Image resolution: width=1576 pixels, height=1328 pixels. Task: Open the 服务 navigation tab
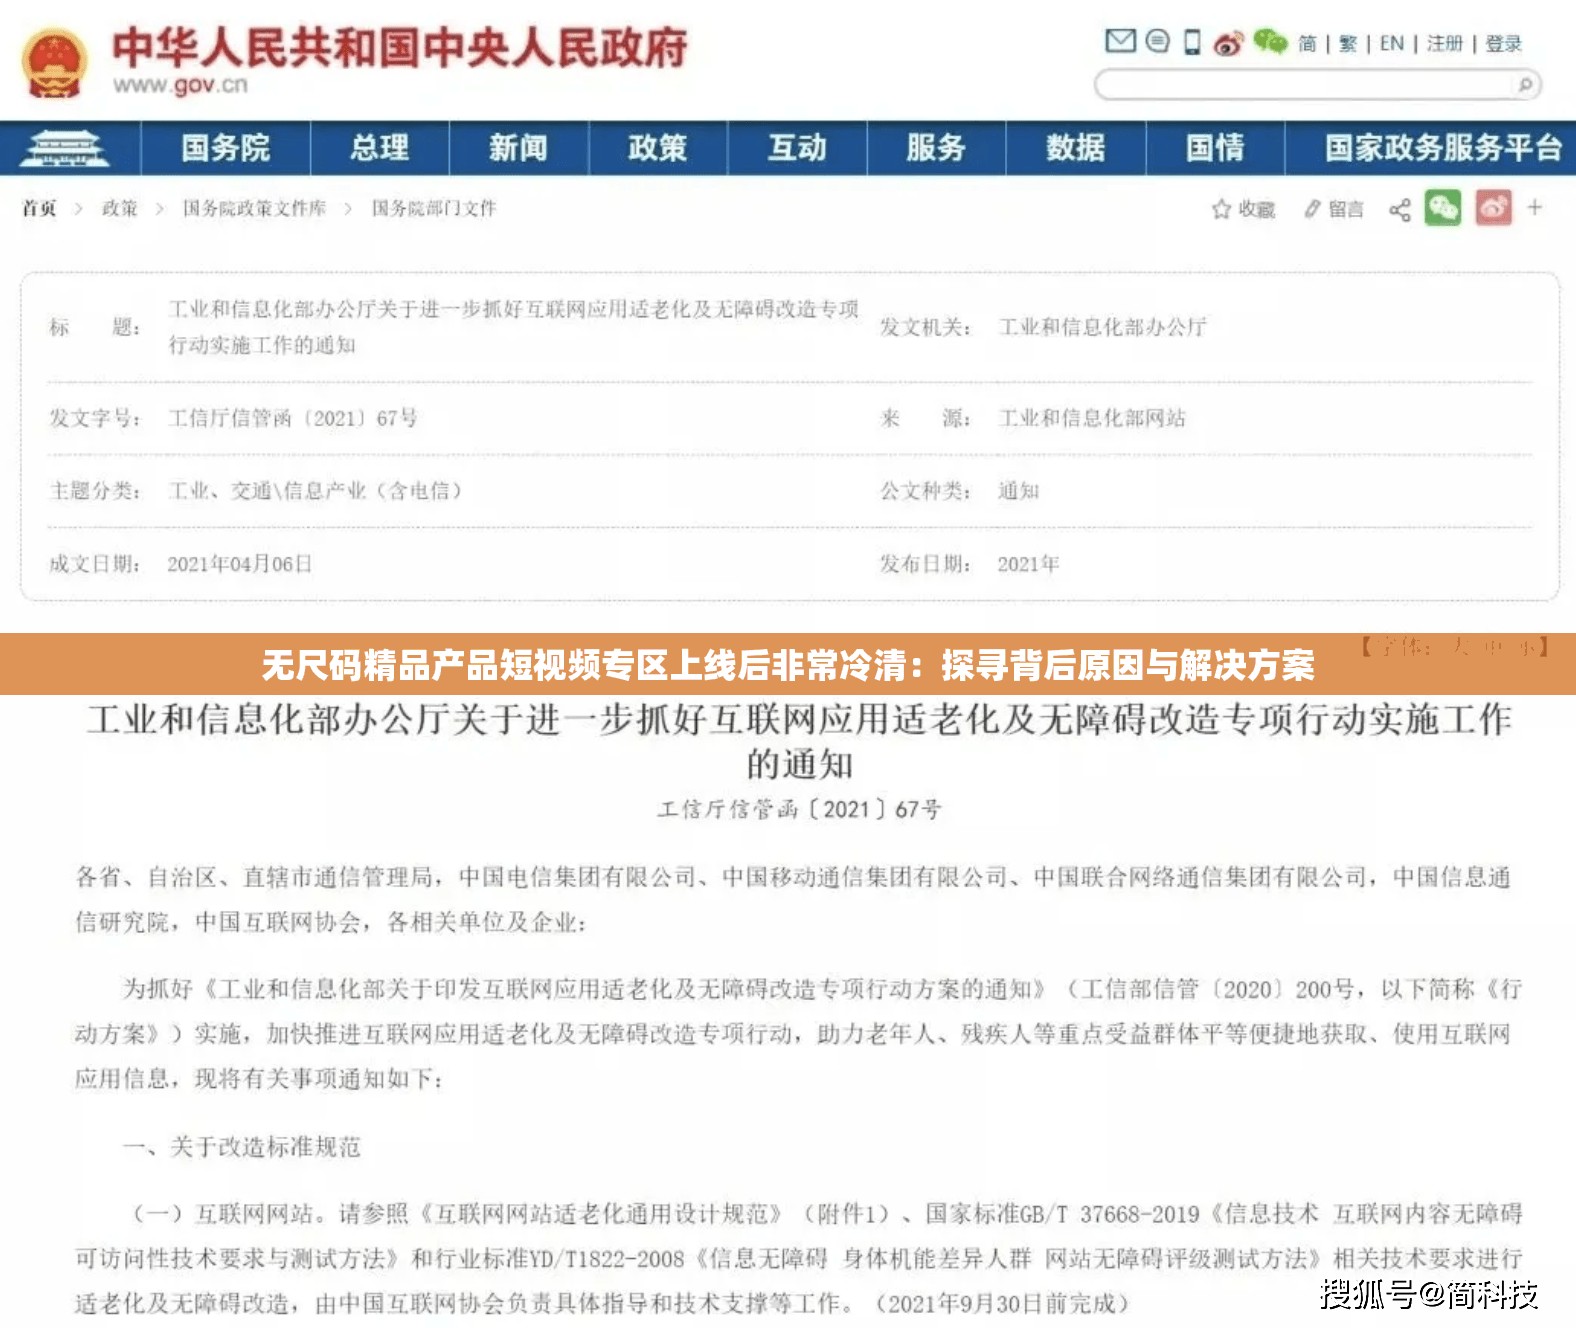[936, 148]
